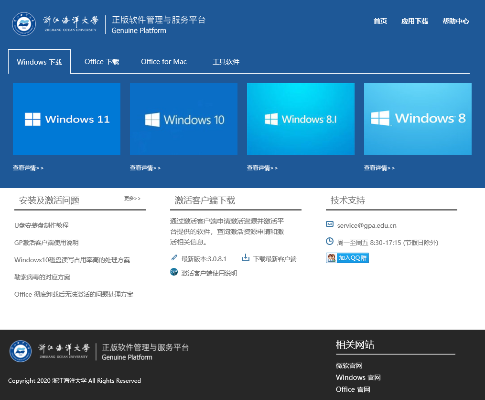Viewport: 485px width, 400px height.
Task: Click the round icon beside client usage instructions
Action: (x=174, y=272)
